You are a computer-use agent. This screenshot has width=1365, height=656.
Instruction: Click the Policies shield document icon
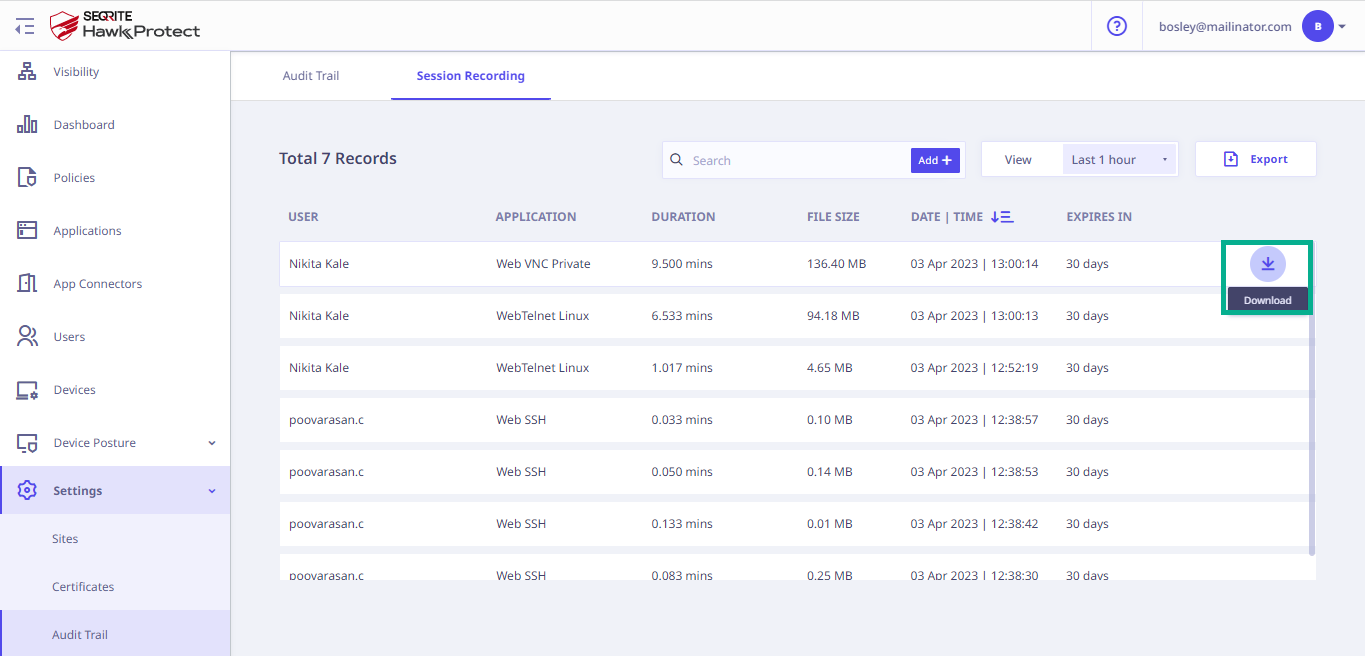coord(27,178)
